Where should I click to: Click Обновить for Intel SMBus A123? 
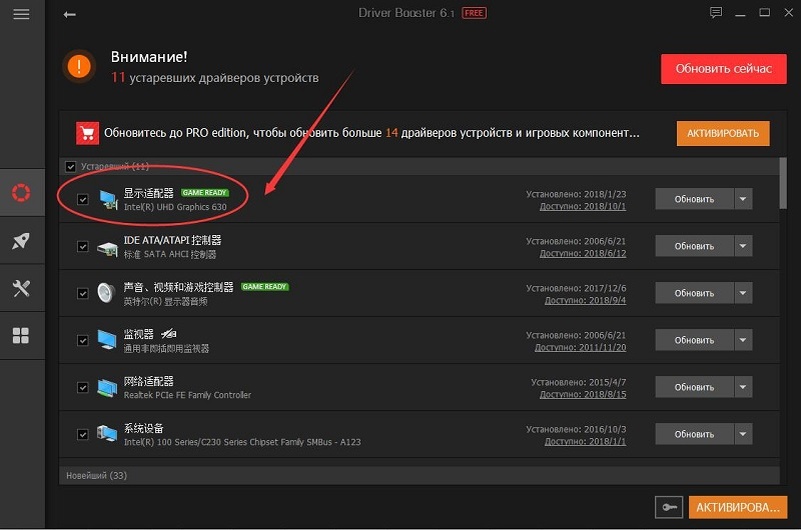pyautogui.click(x=694, y=433)
